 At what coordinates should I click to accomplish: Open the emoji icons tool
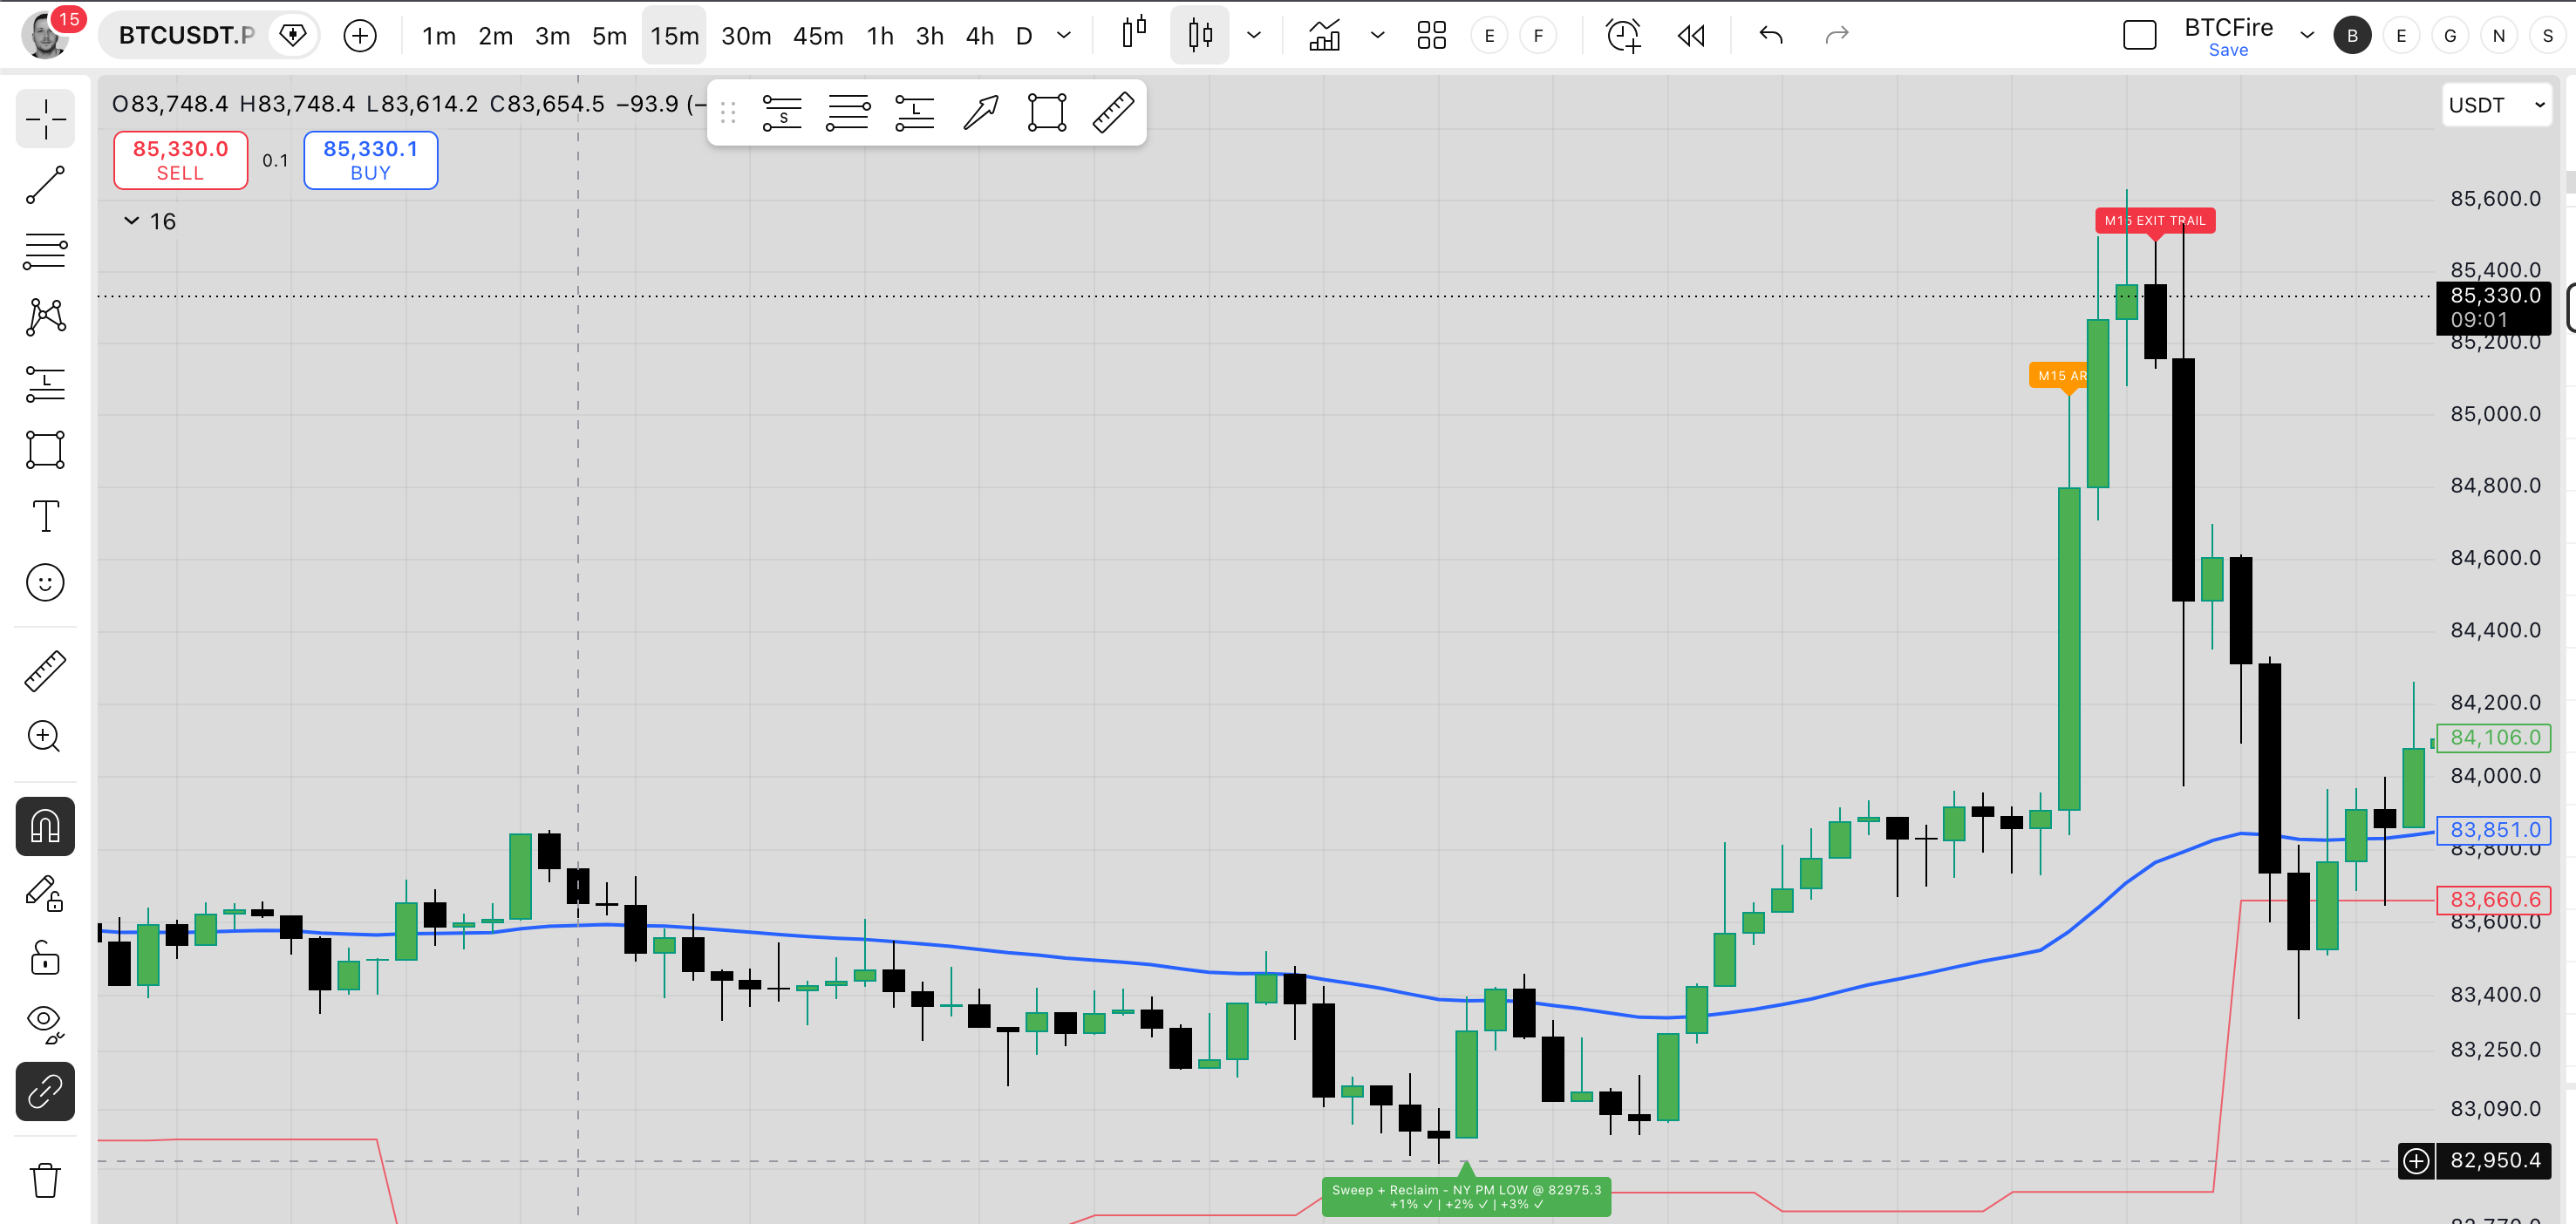pyautogui.click(x=45, y=582)
